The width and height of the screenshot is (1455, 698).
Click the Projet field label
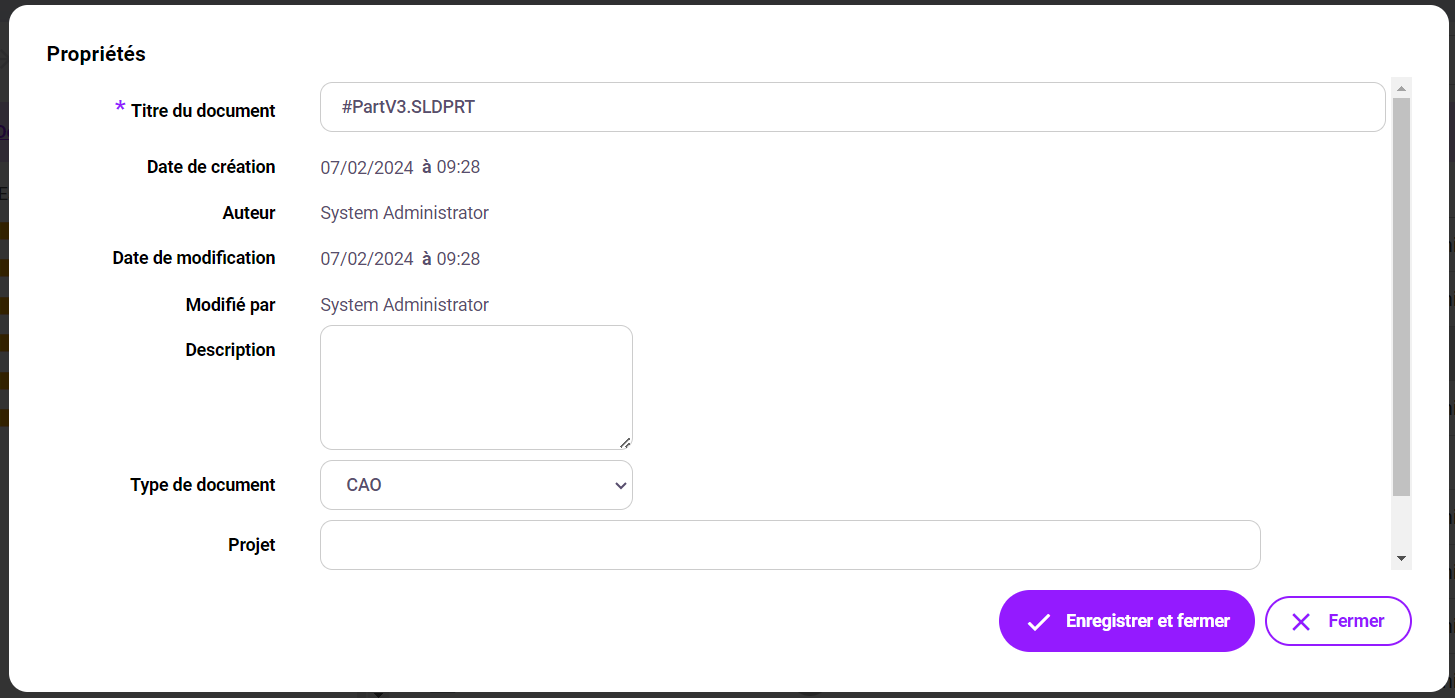[x=252, y=545]
